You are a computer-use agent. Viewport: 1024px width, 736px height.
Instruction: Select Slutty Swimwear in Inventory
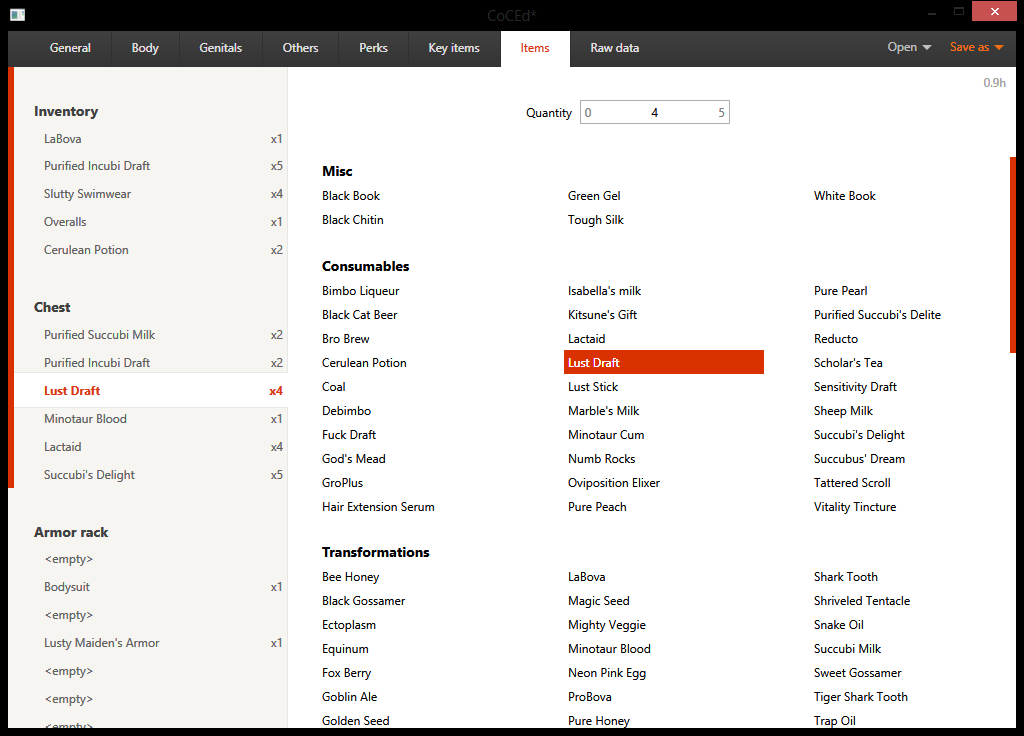coord(88,194)
